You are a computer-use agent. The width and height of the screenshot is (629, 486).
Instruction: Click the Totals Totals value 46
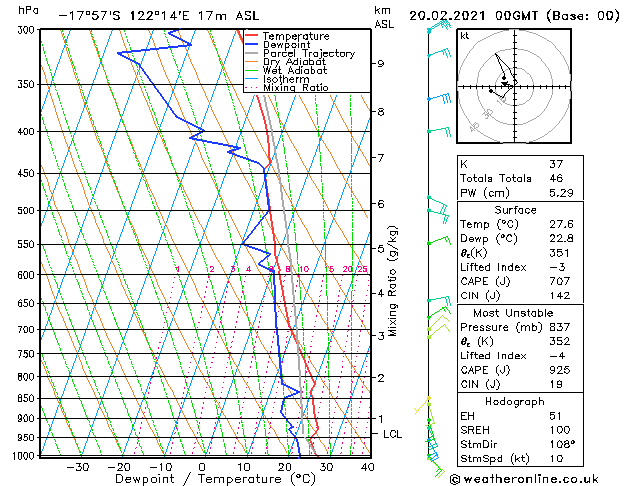point(556,178)
